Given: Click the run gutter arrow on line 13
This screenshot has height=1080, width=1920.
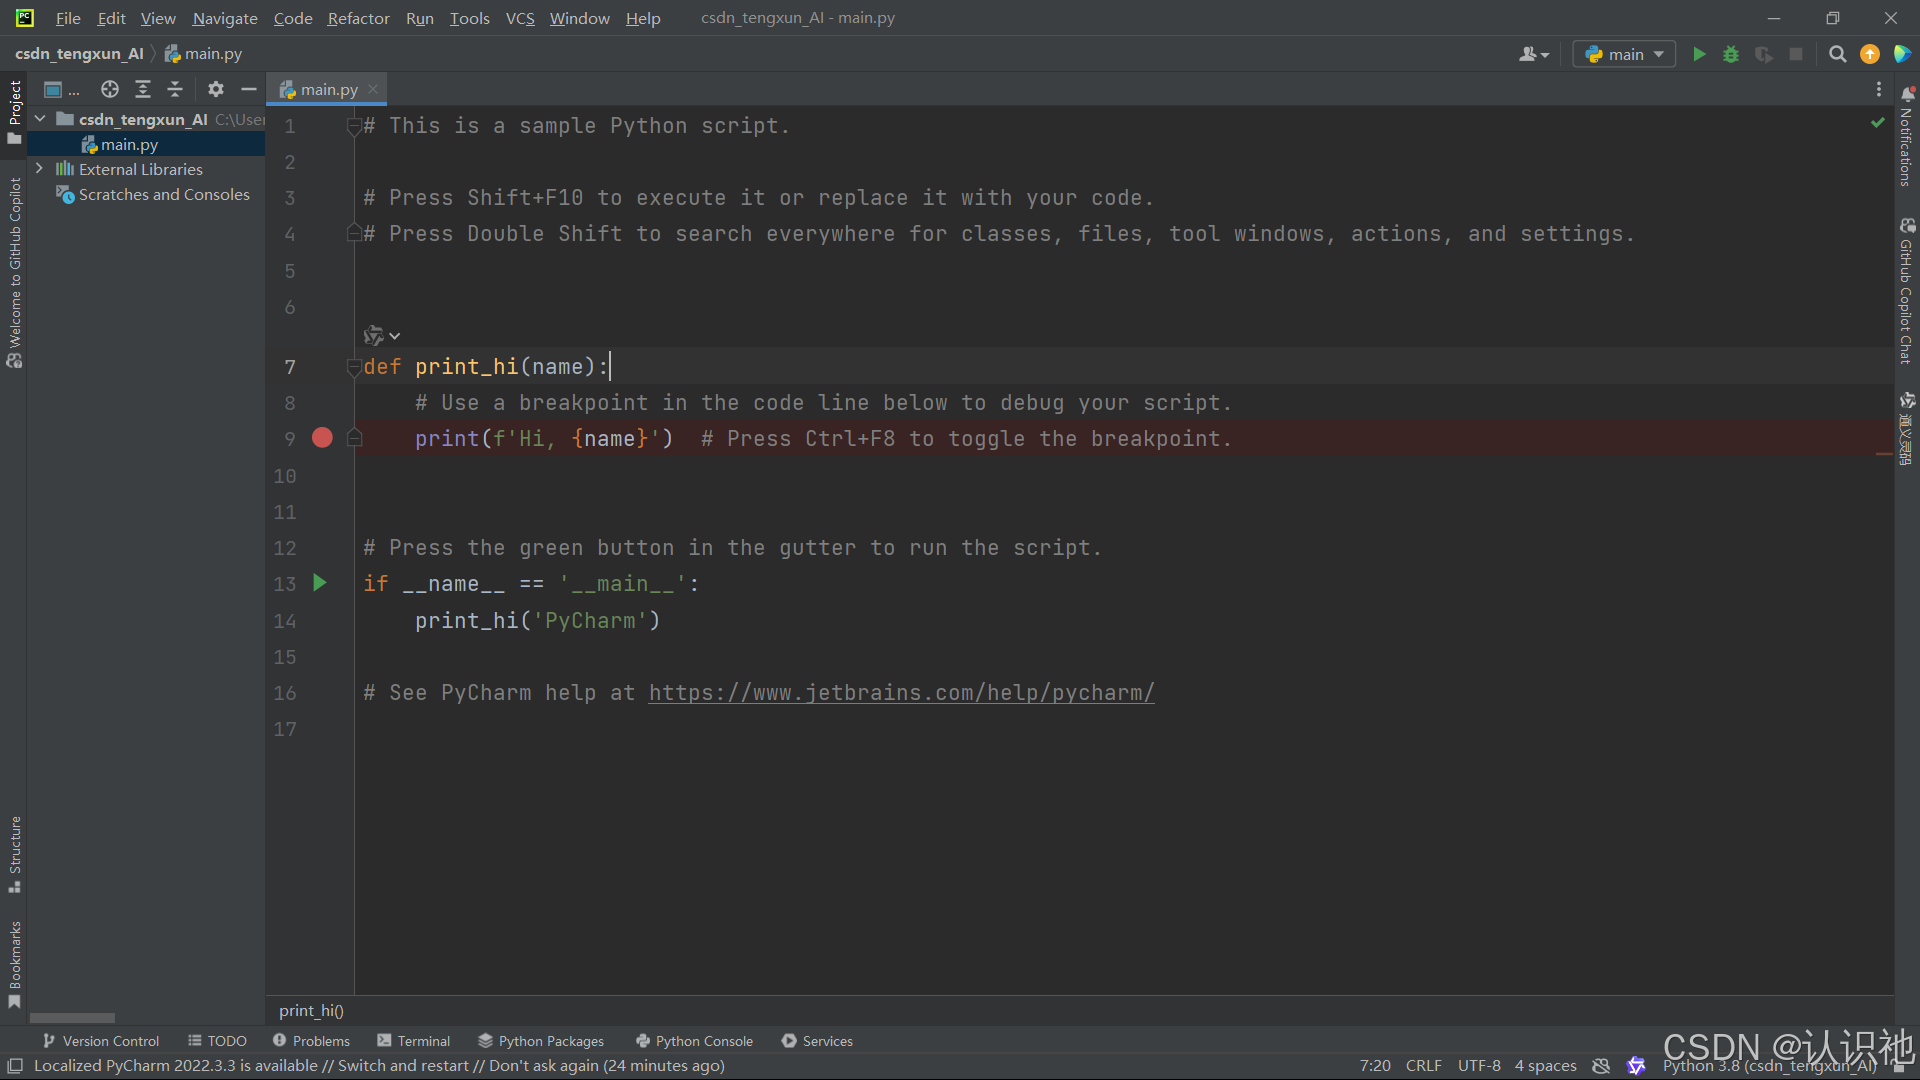Looking at the screenshot, I should 320,583.
